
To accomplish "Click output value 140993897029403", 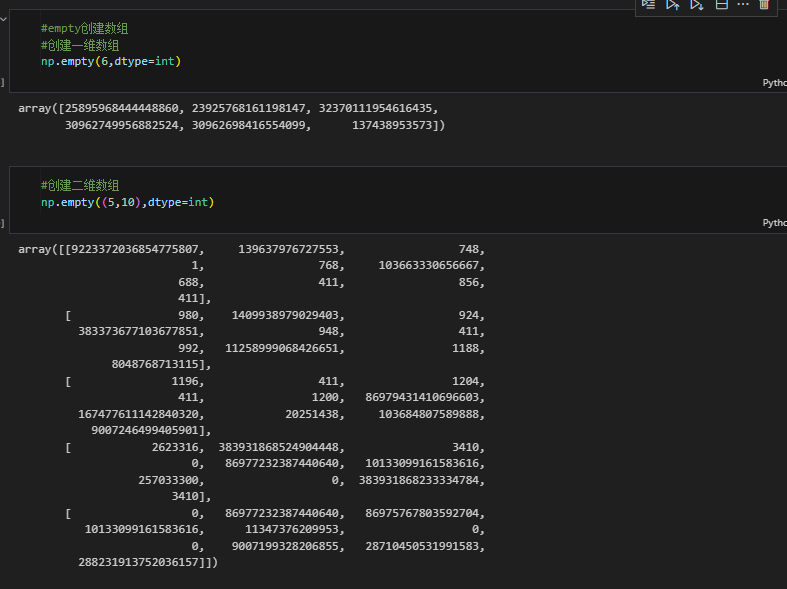I will pyautogui.click(x=285, y=316).
